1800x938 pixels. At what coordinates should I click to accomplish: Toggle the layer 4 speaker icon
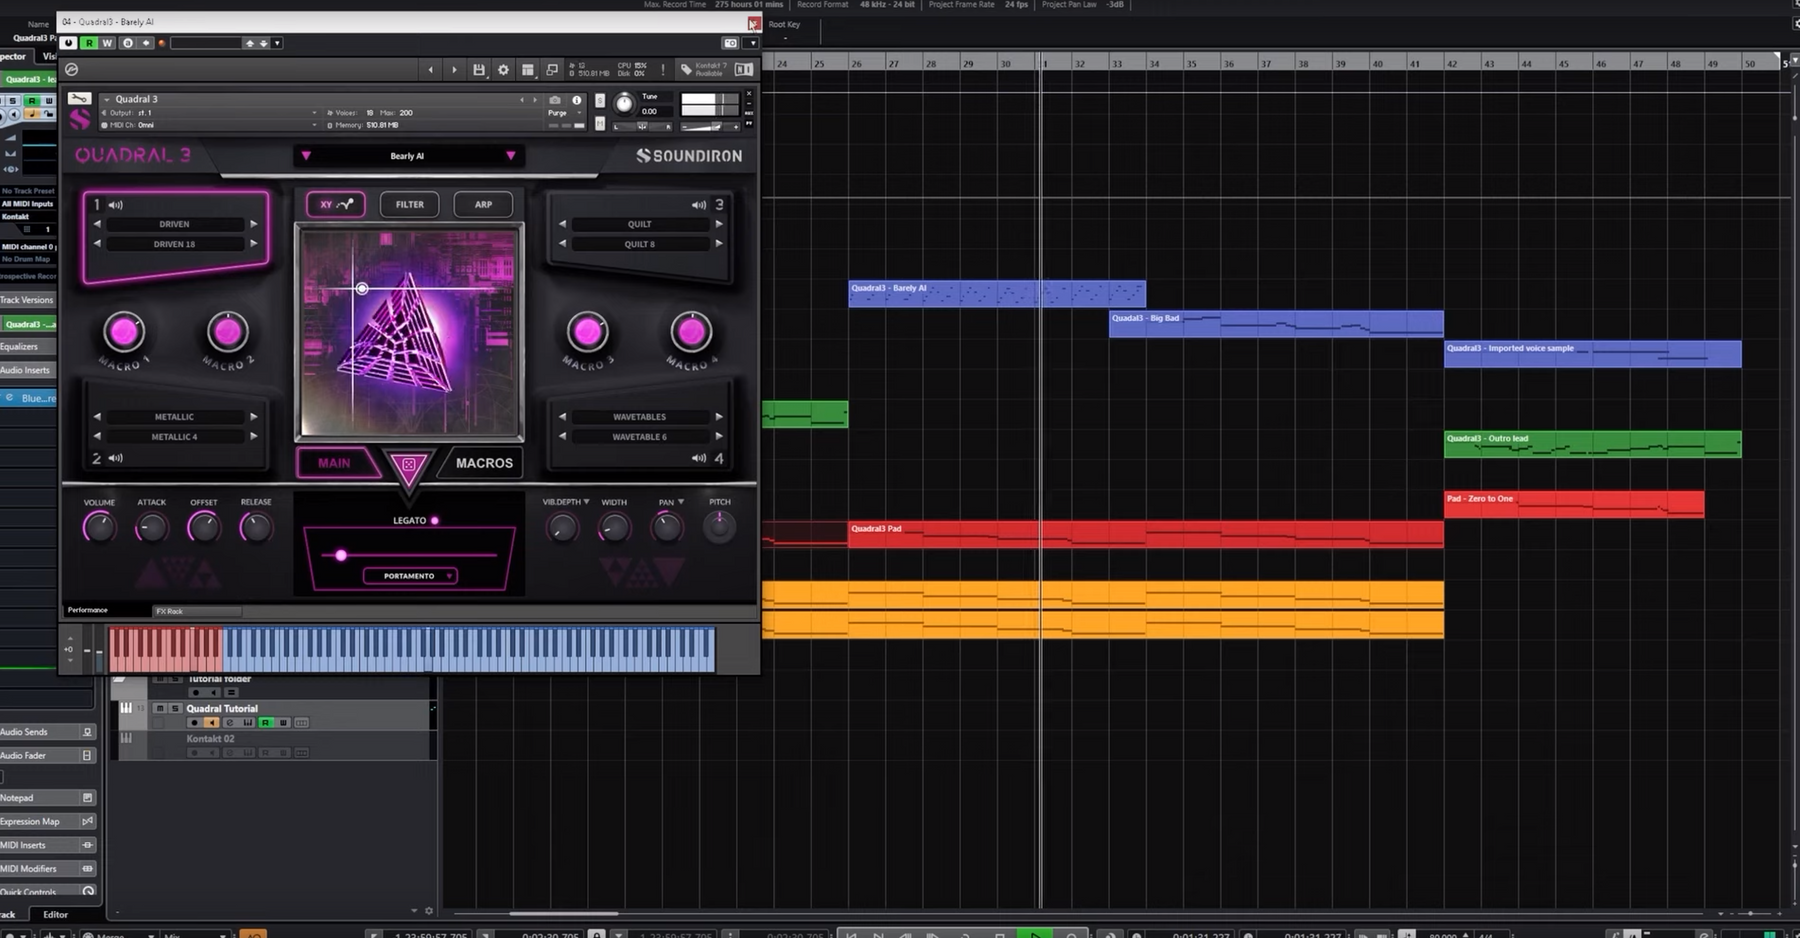[x=698, y=458]
